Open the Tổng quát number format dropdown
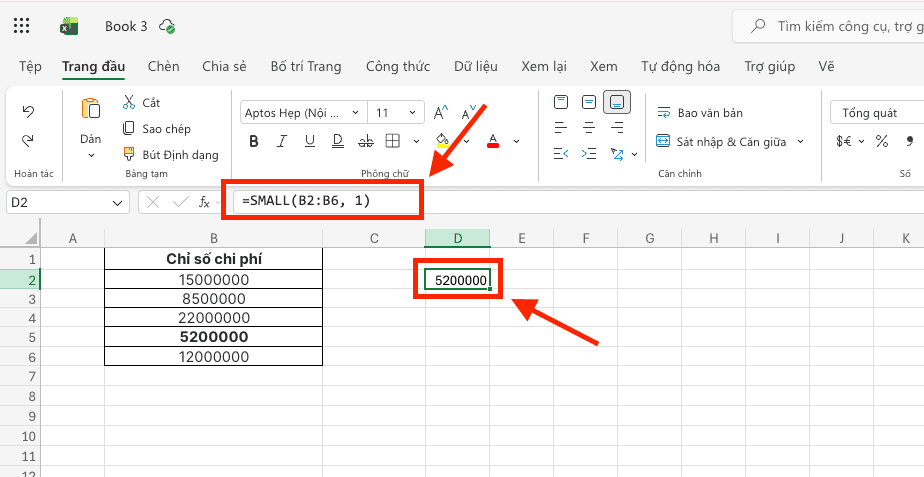924x477 pixels. 877,113
